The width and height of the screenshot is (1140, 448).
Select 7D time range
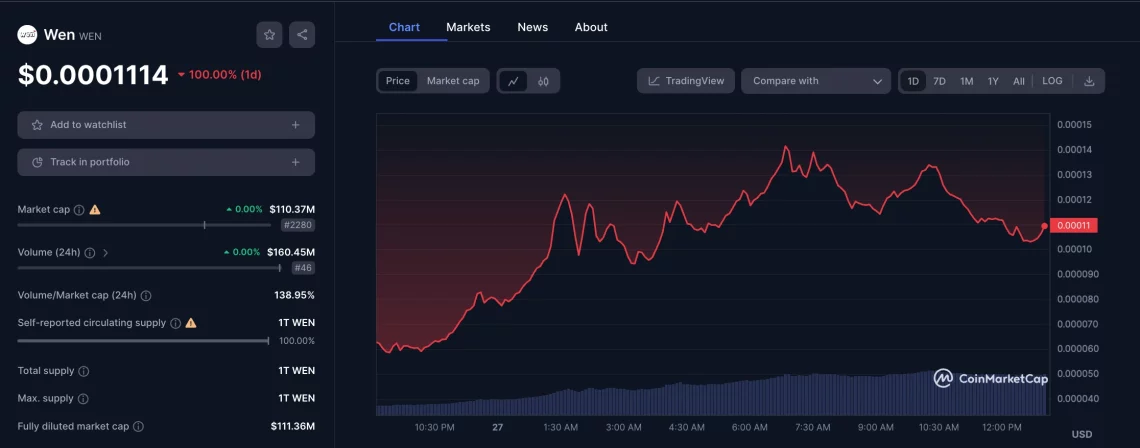pos(939,81)
